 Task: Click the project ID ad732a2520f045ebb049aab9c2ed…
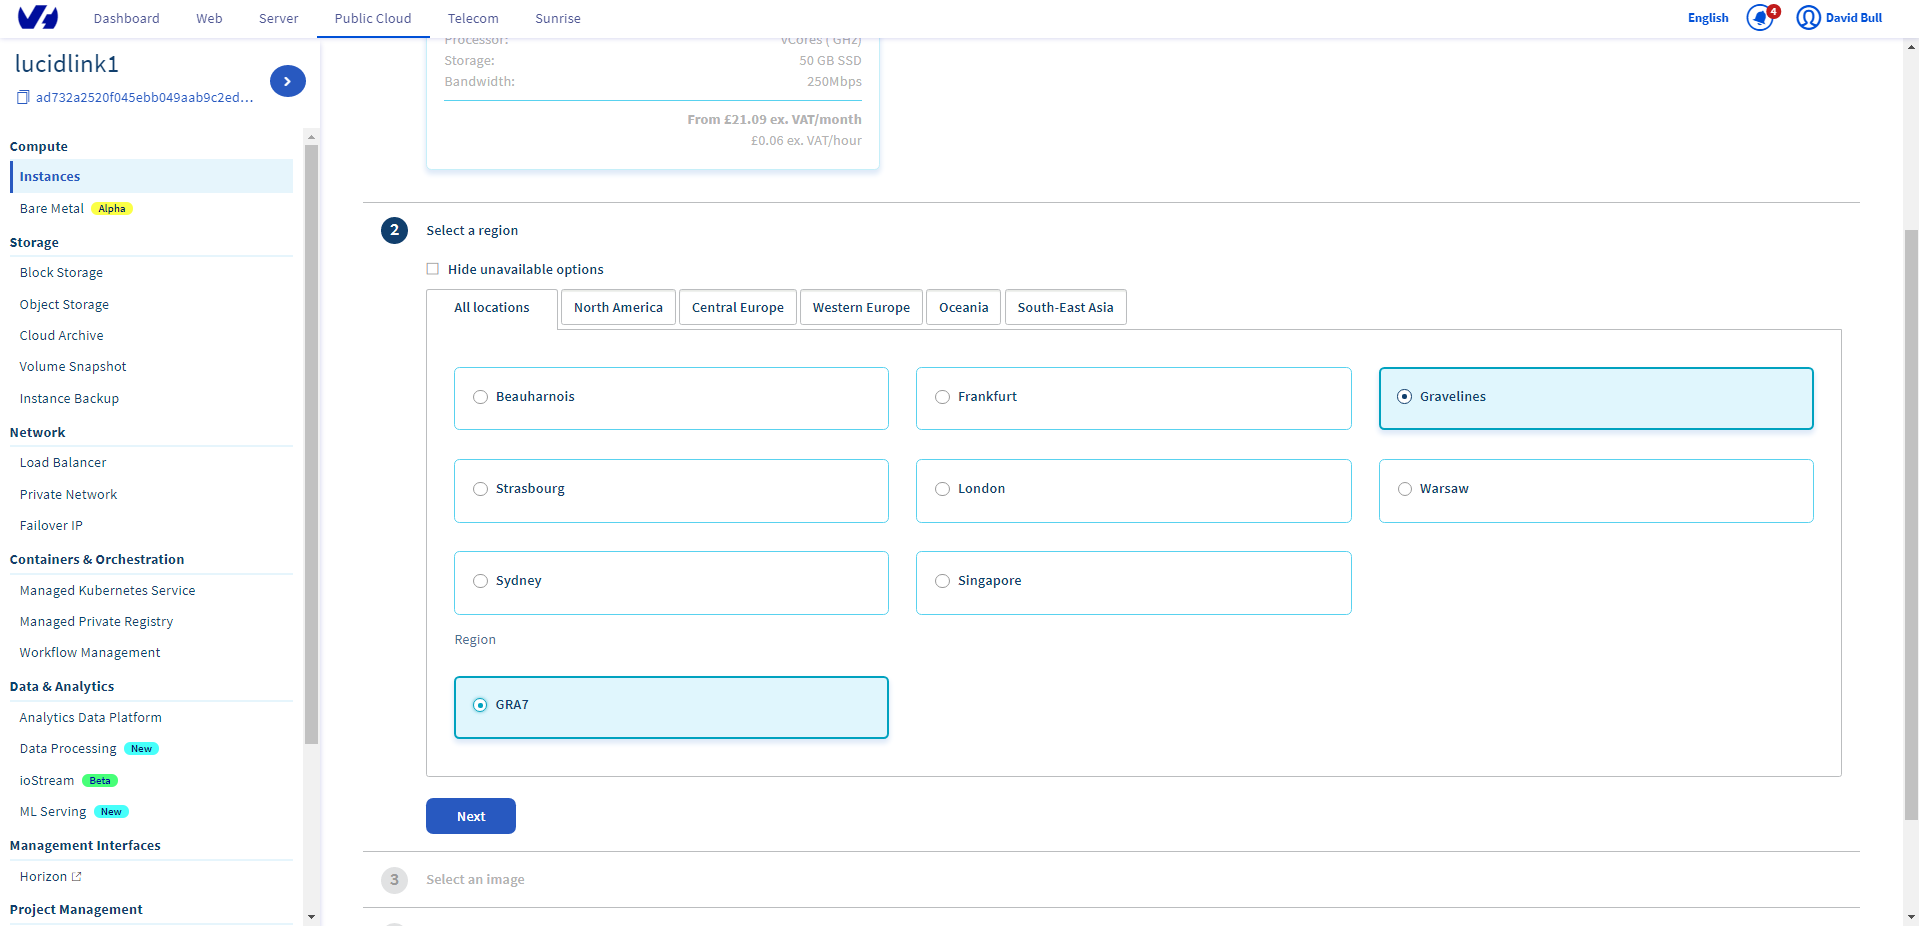click(x=144, y=98)
